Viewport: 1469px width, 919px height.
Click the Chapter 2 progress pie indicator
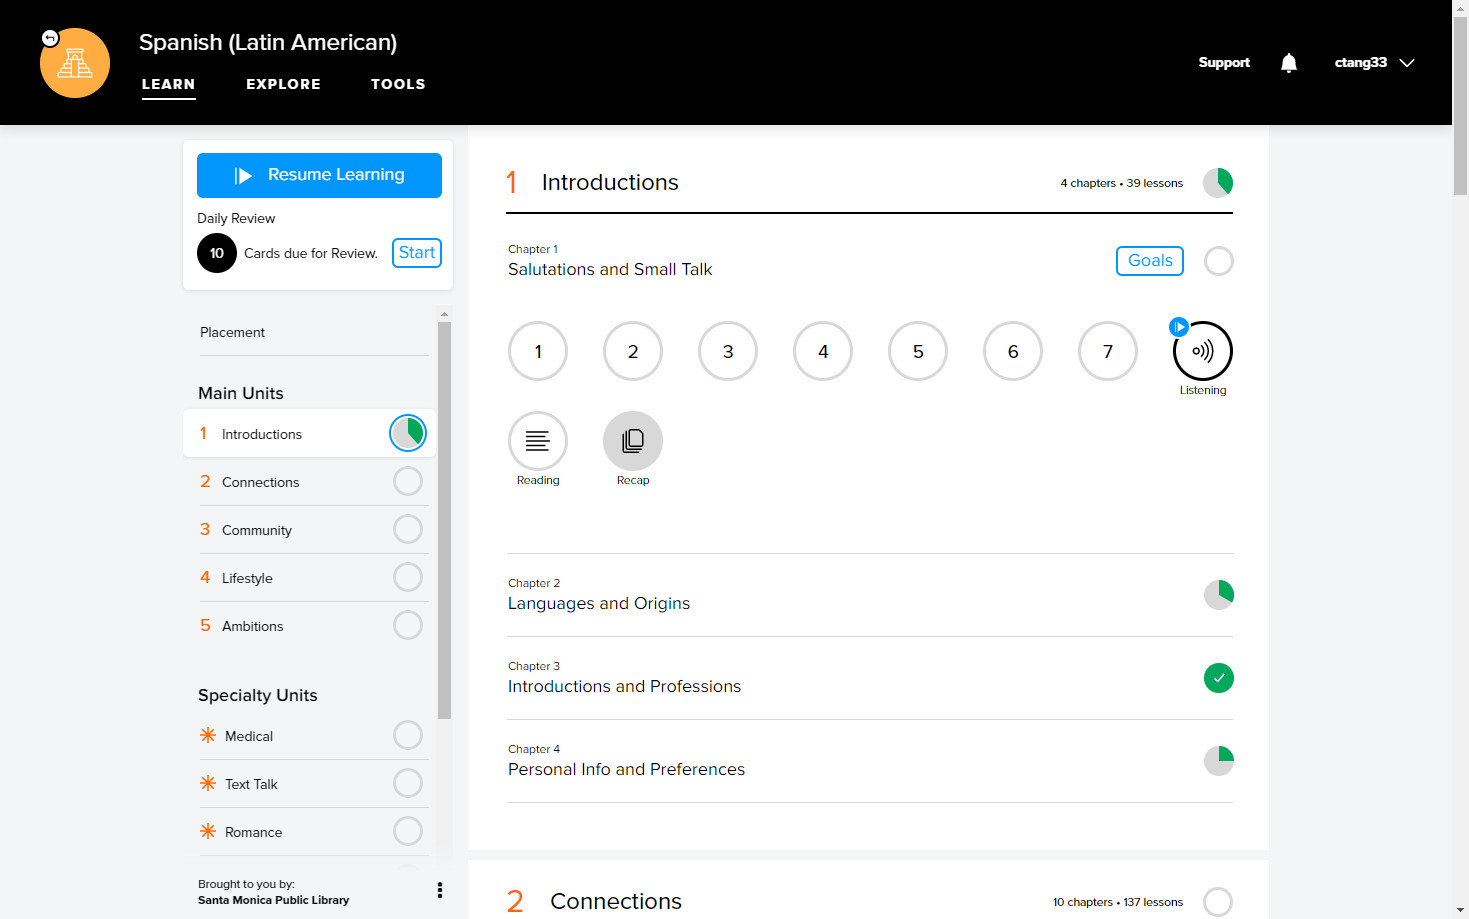[x=1219, y=595]
